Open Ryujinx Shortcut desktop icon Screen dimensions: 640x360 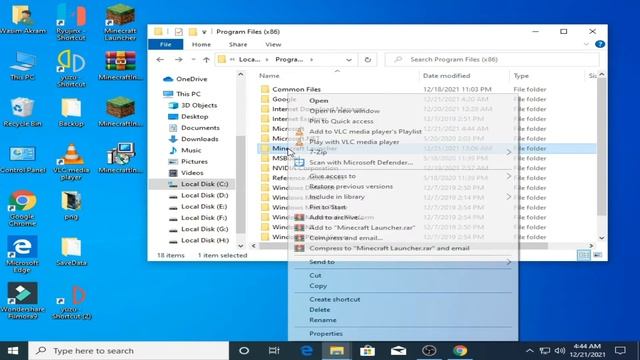(71, 21)
